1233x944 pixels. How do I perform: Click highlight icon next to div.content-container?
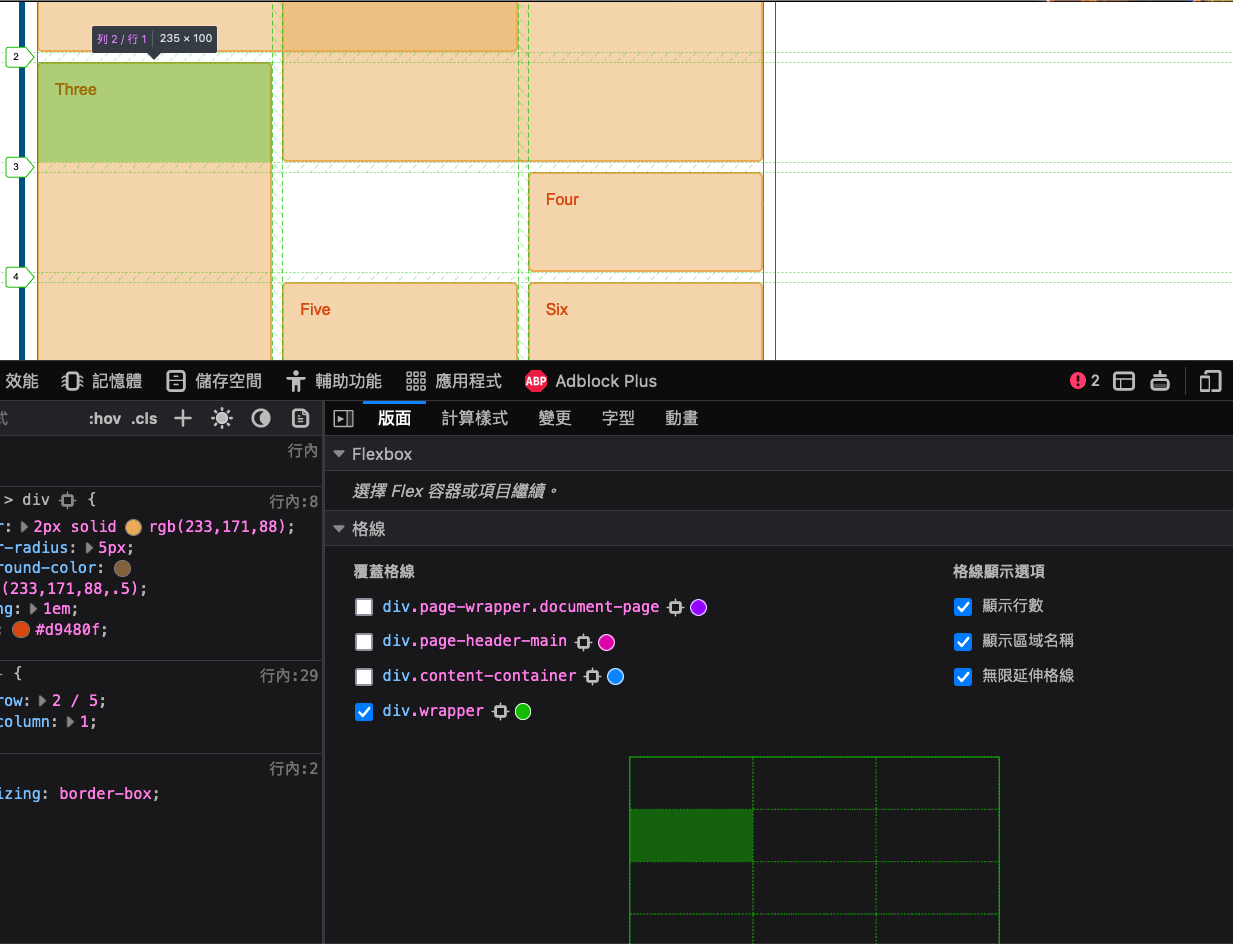click(593, 677)
